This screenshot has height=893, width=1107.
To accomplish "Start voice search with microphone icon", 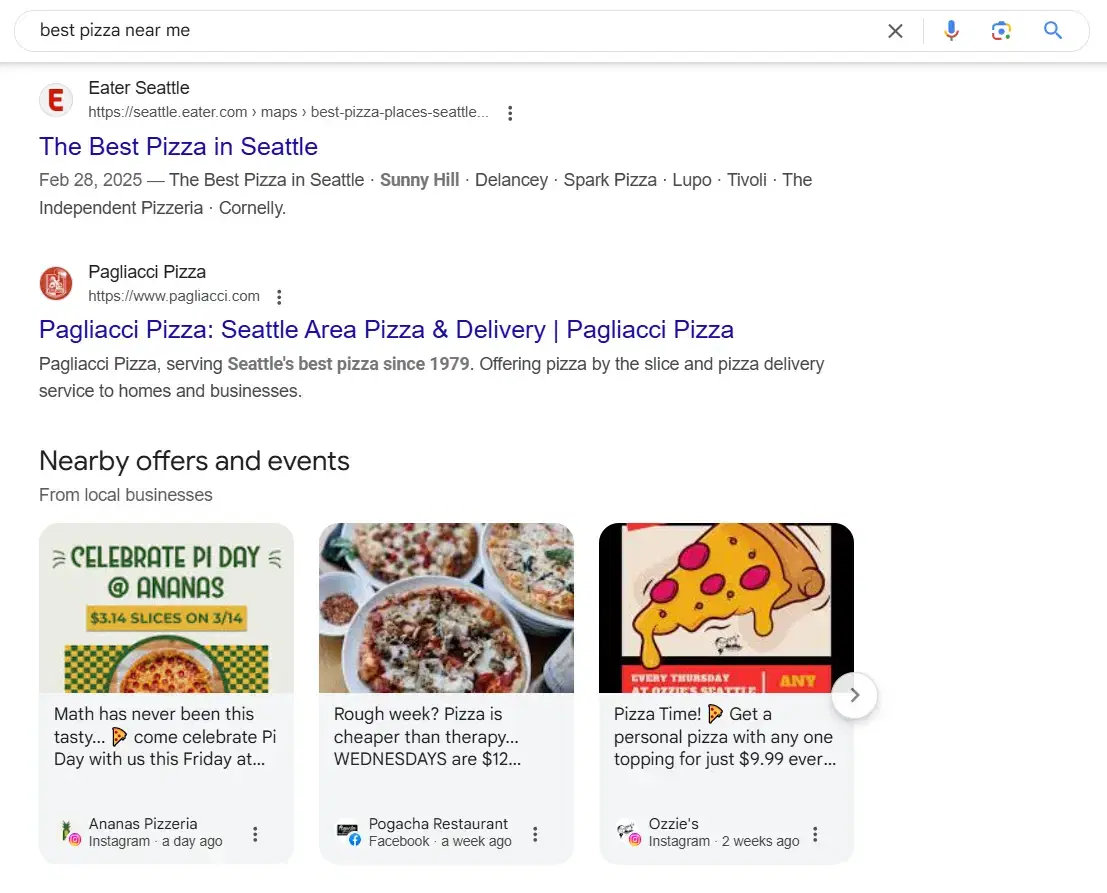I will (x=951, y=30).
